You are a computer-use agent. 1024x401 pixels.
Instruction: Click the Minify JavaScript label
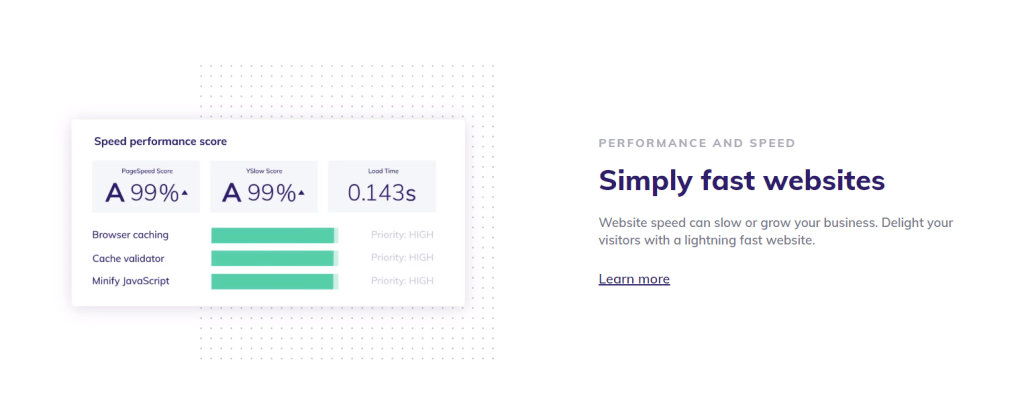[131, 281]
